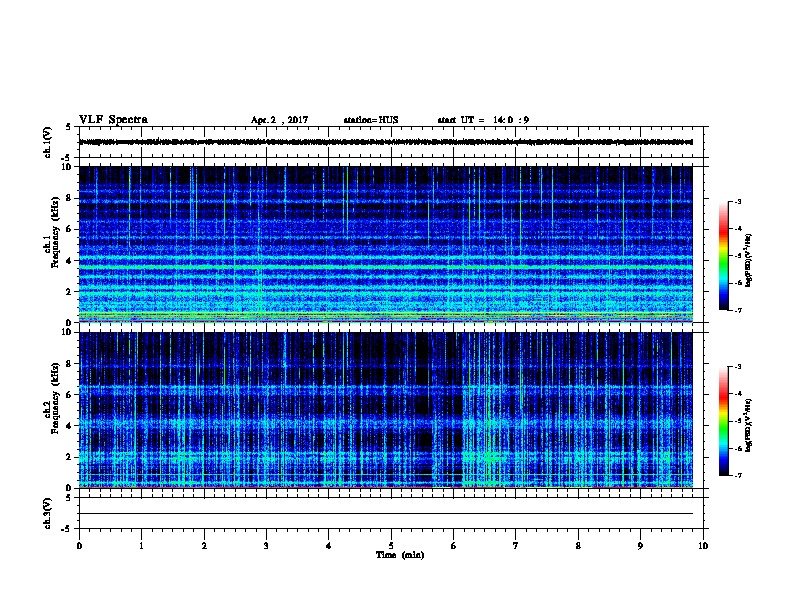Click the ch.2 spectrogram "2" kHz tick label

[x=69, y=457]
